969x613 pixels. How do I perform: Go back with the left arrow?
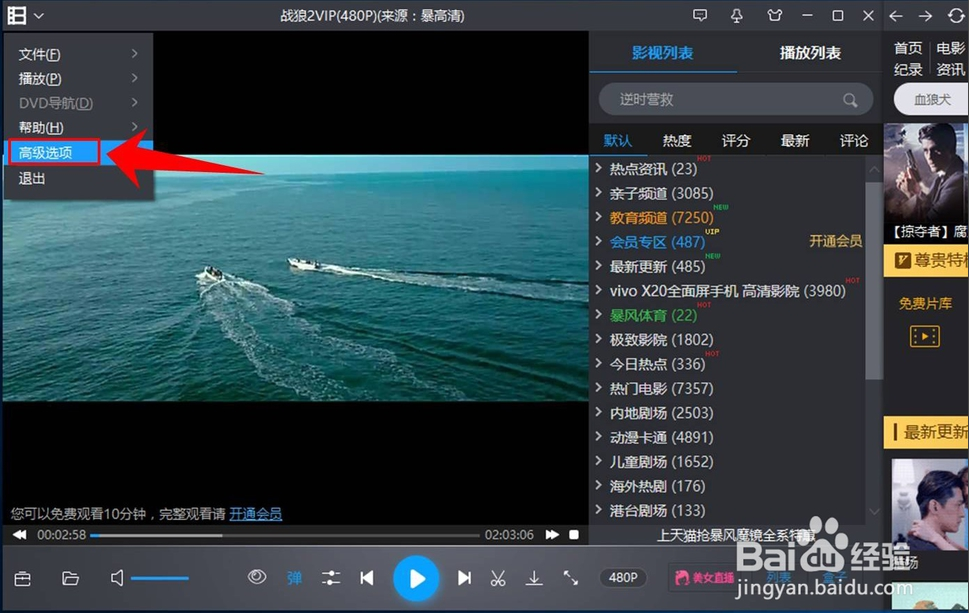point(895,16)
